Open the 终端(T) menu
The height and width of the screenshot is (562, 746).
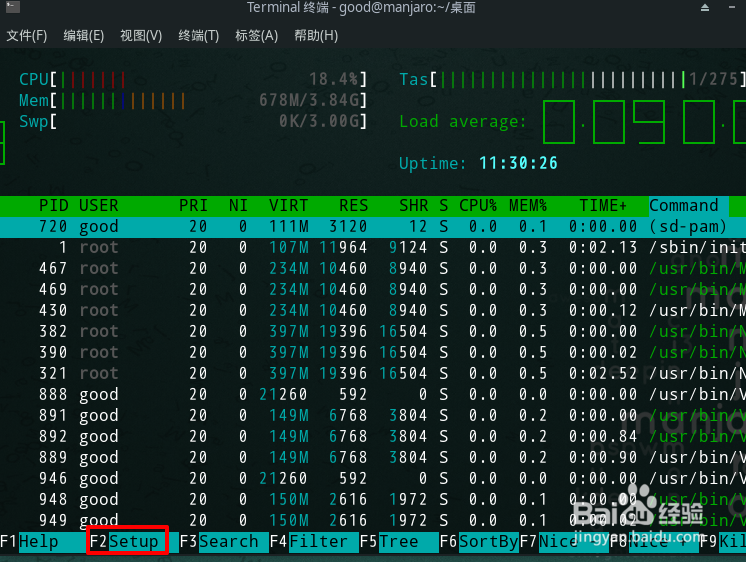coord(198,36)
